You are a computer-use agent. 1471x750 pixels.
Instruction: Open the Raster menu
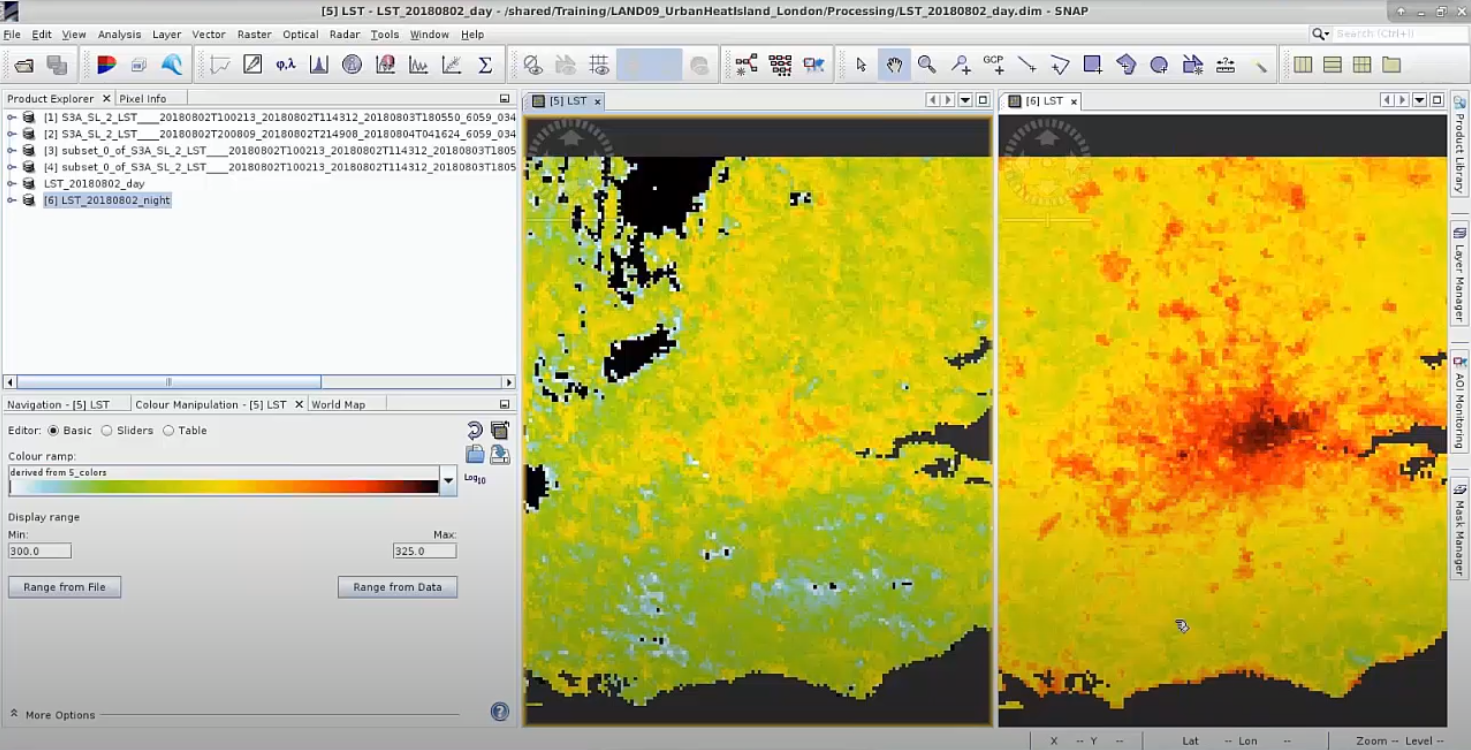(254, 34)
